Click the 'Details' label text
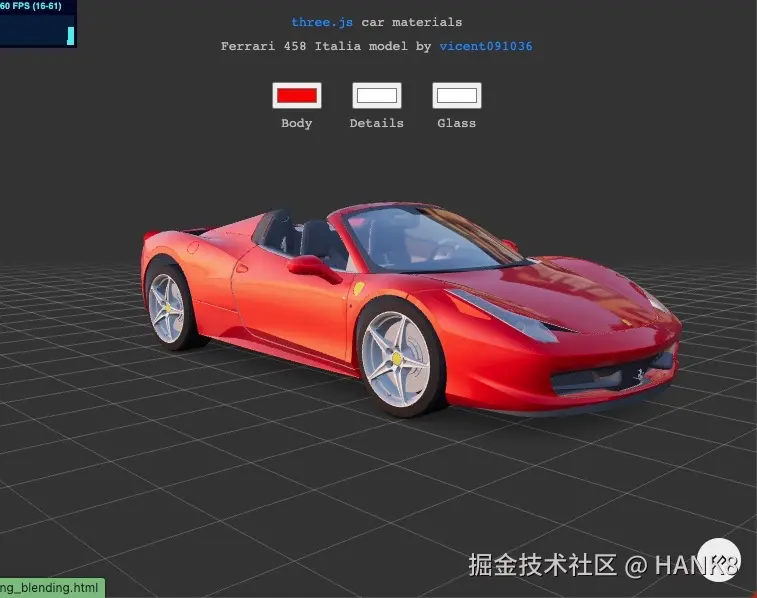This screenshot has width=757, height=598. click(x=377, y=123)
